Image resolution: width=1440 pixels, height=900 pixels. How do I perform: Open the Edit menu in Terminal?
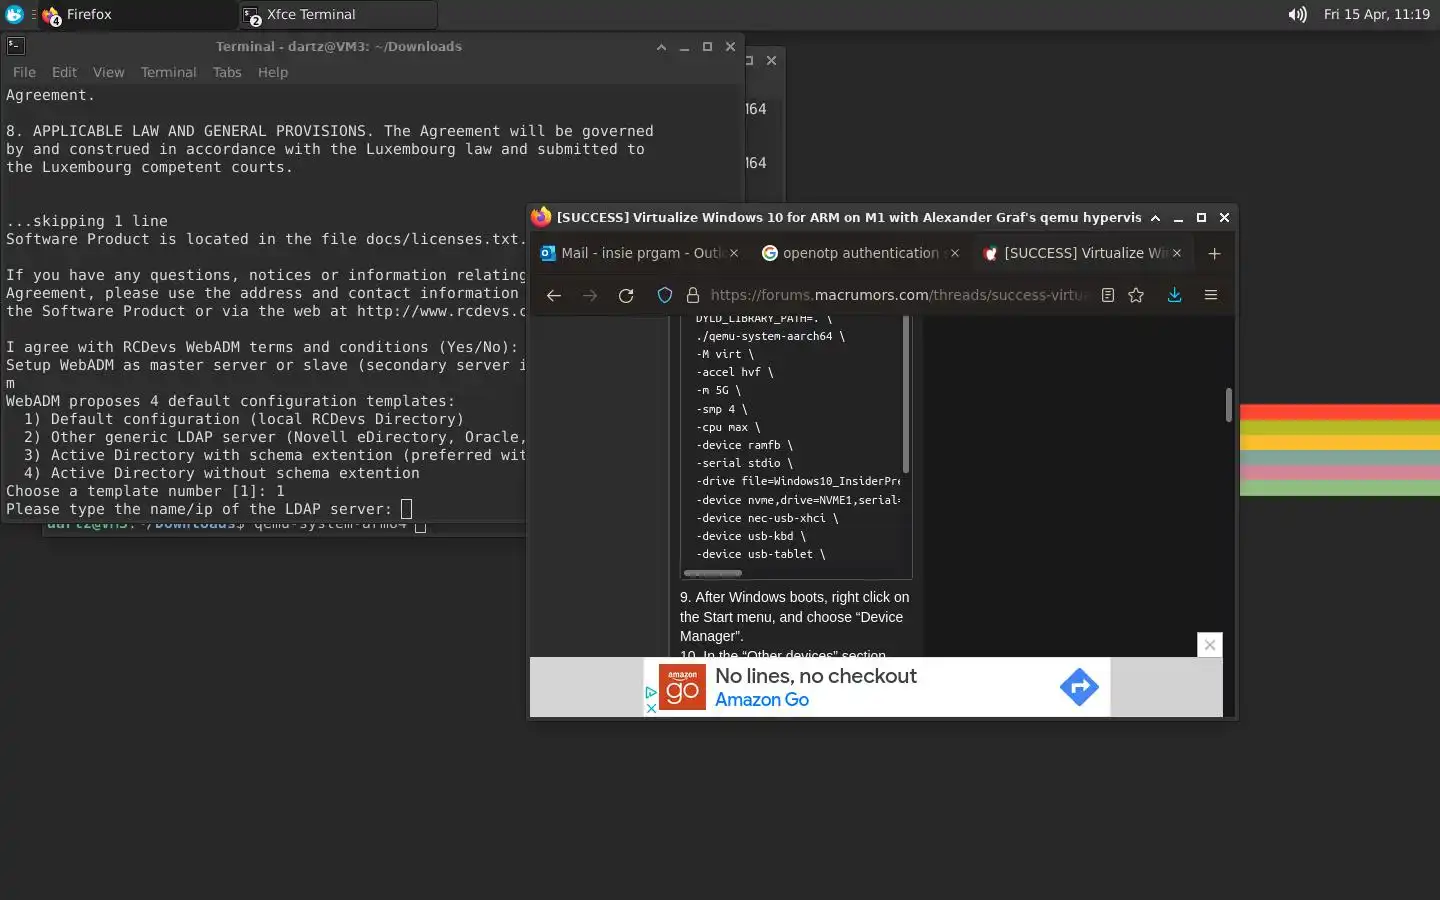click(64, 72)
